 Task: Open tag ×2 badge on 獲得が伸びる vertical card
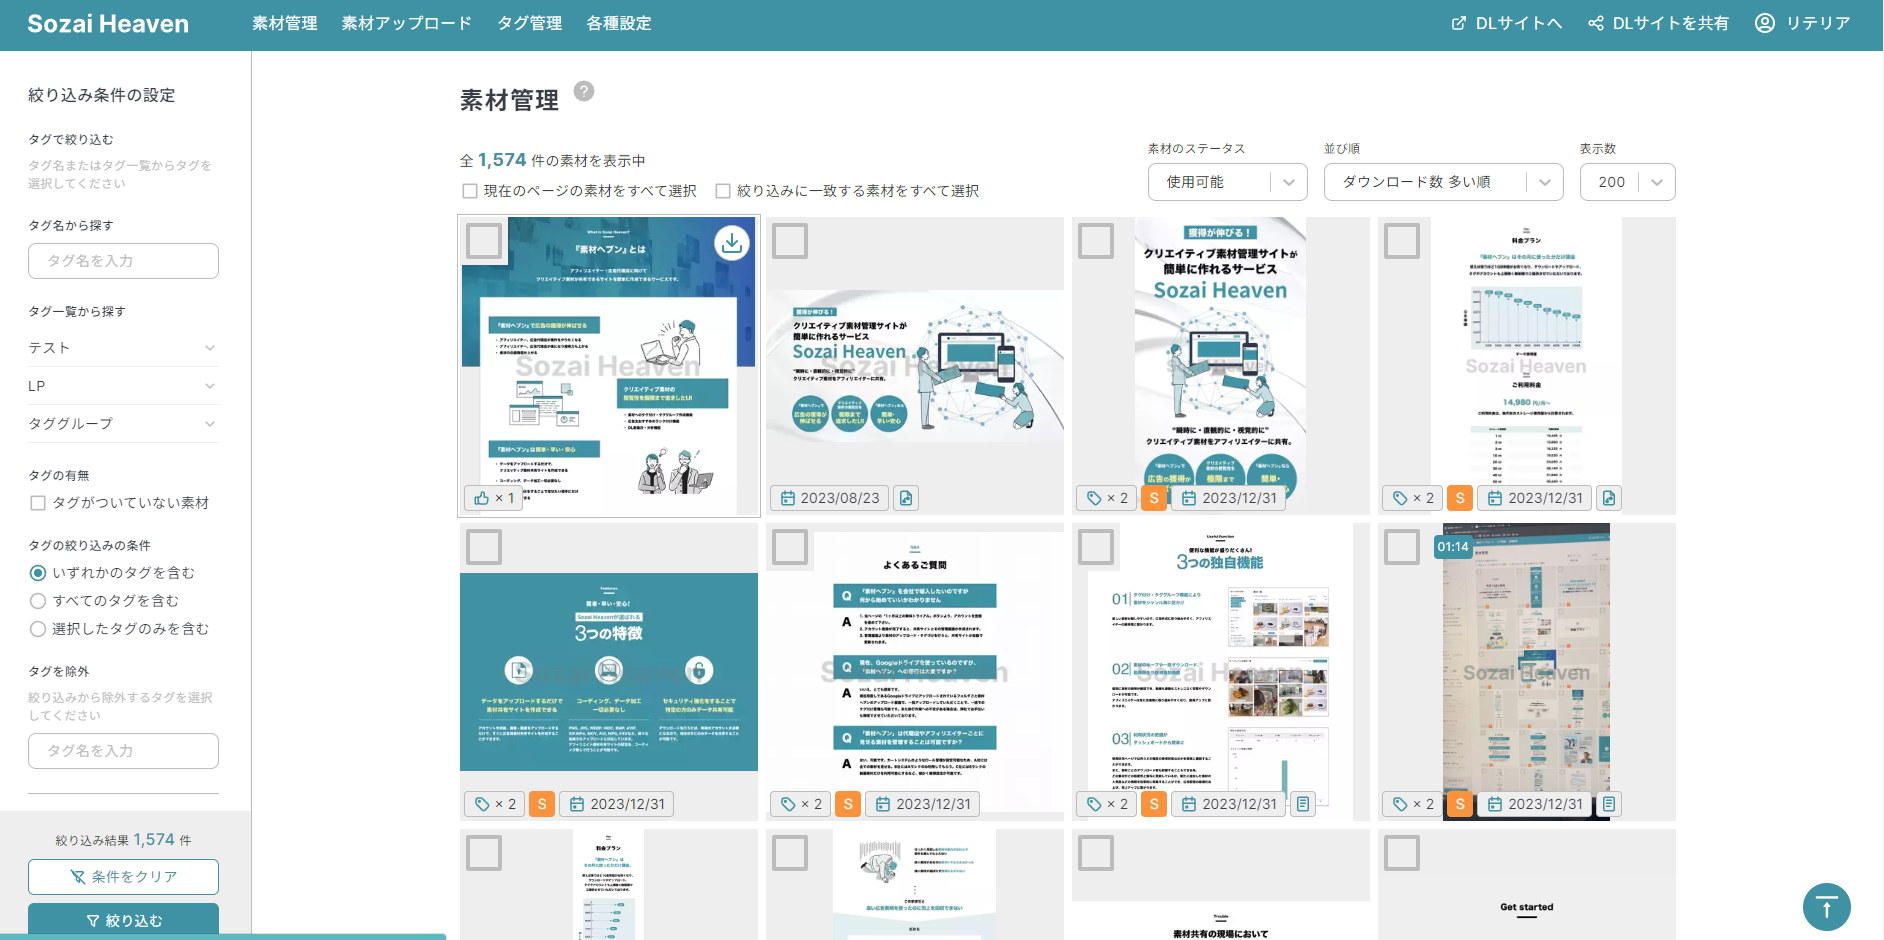click(x=1107, y=498)
